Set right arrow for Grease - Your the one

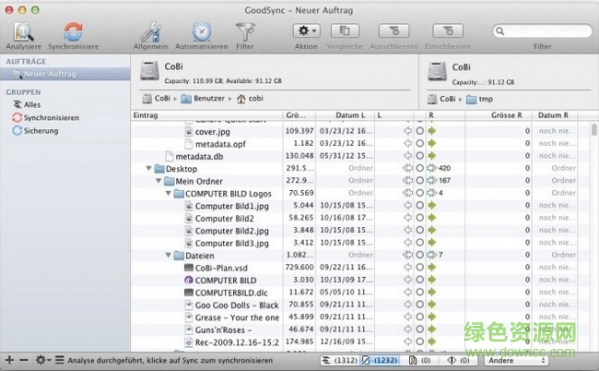[x=432, y=317]
